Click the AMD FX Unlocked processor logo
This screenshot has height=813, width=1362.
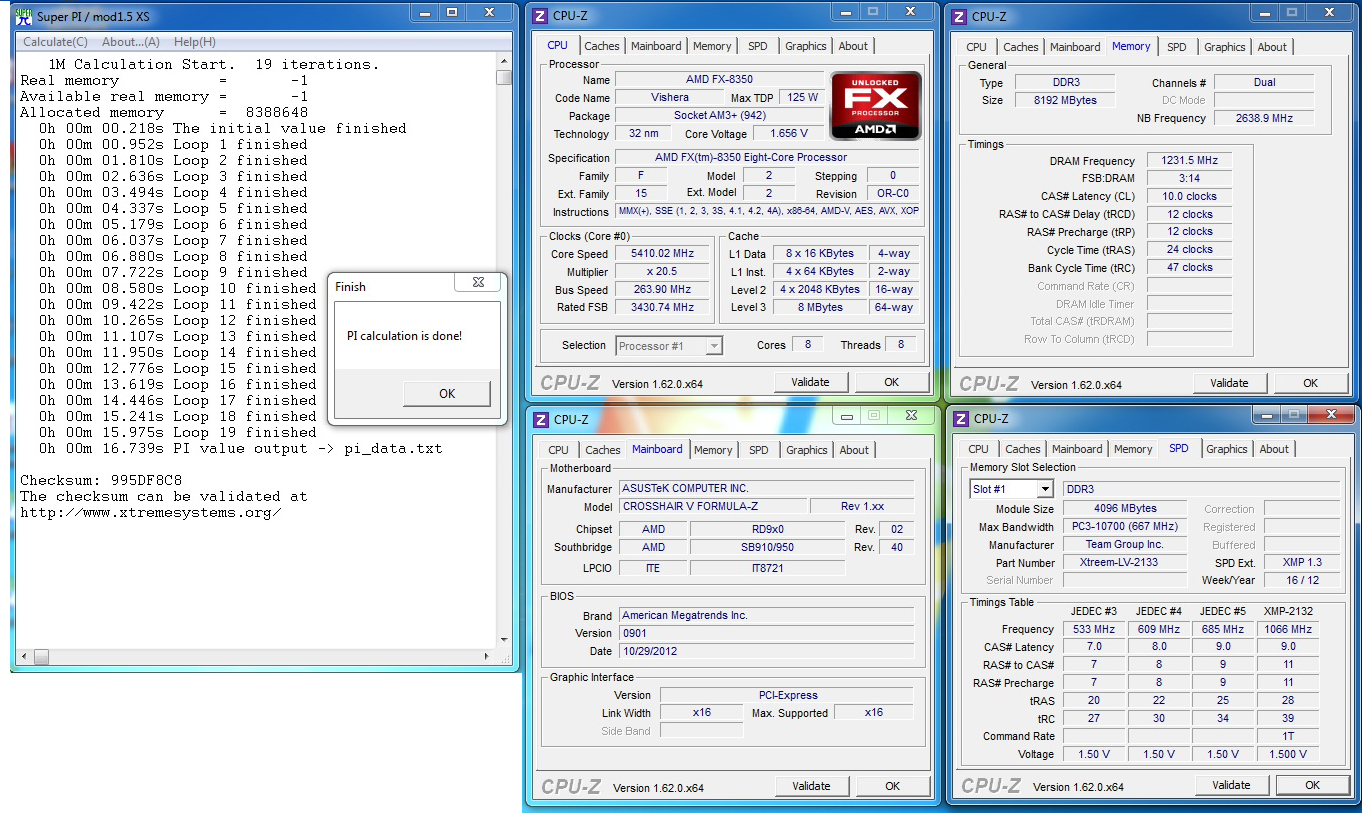click(875, 105)
